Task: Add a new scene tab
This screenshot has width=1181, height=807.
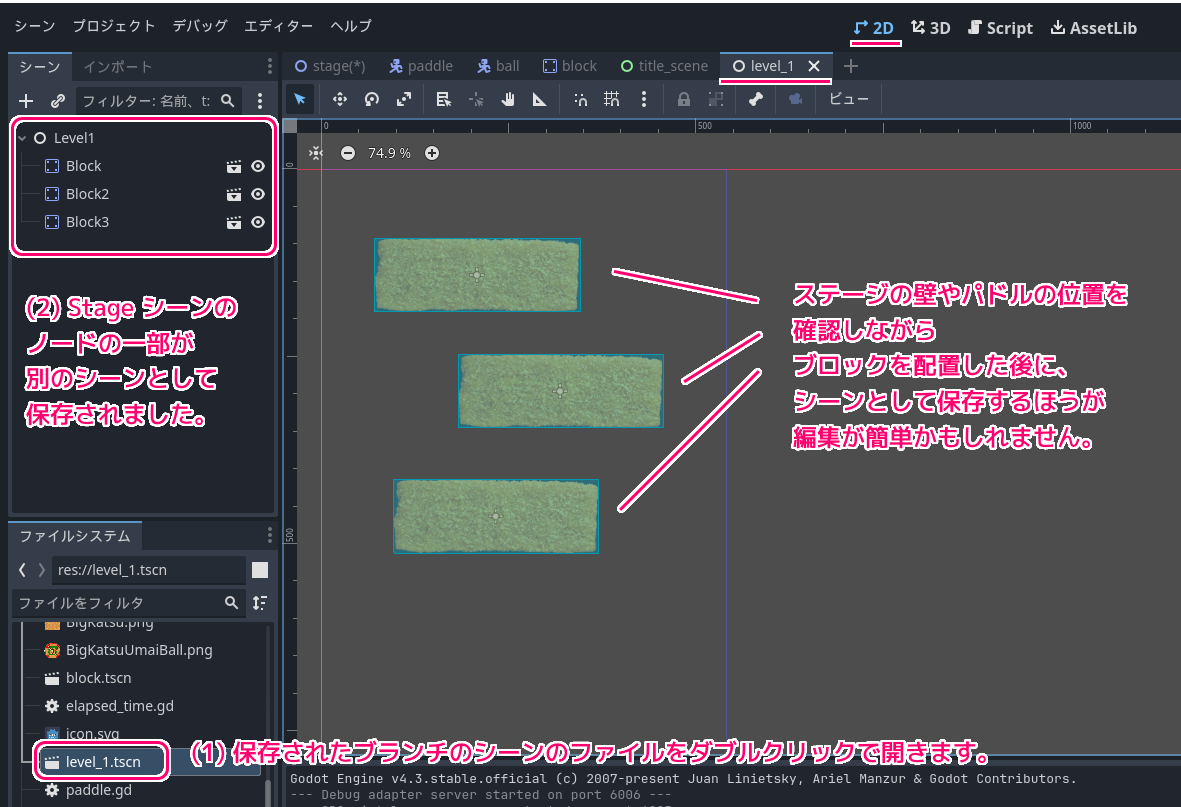Action: click(851, 66)
